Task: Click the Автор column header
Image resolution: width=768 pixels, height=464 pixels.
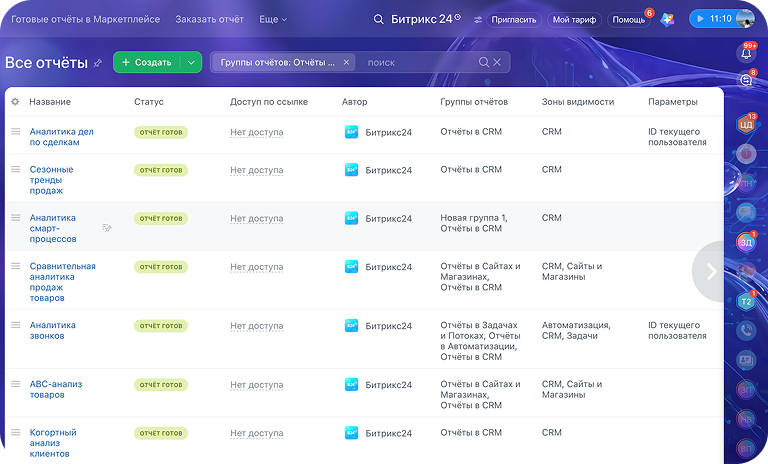Action: click(x=355, y=101)
